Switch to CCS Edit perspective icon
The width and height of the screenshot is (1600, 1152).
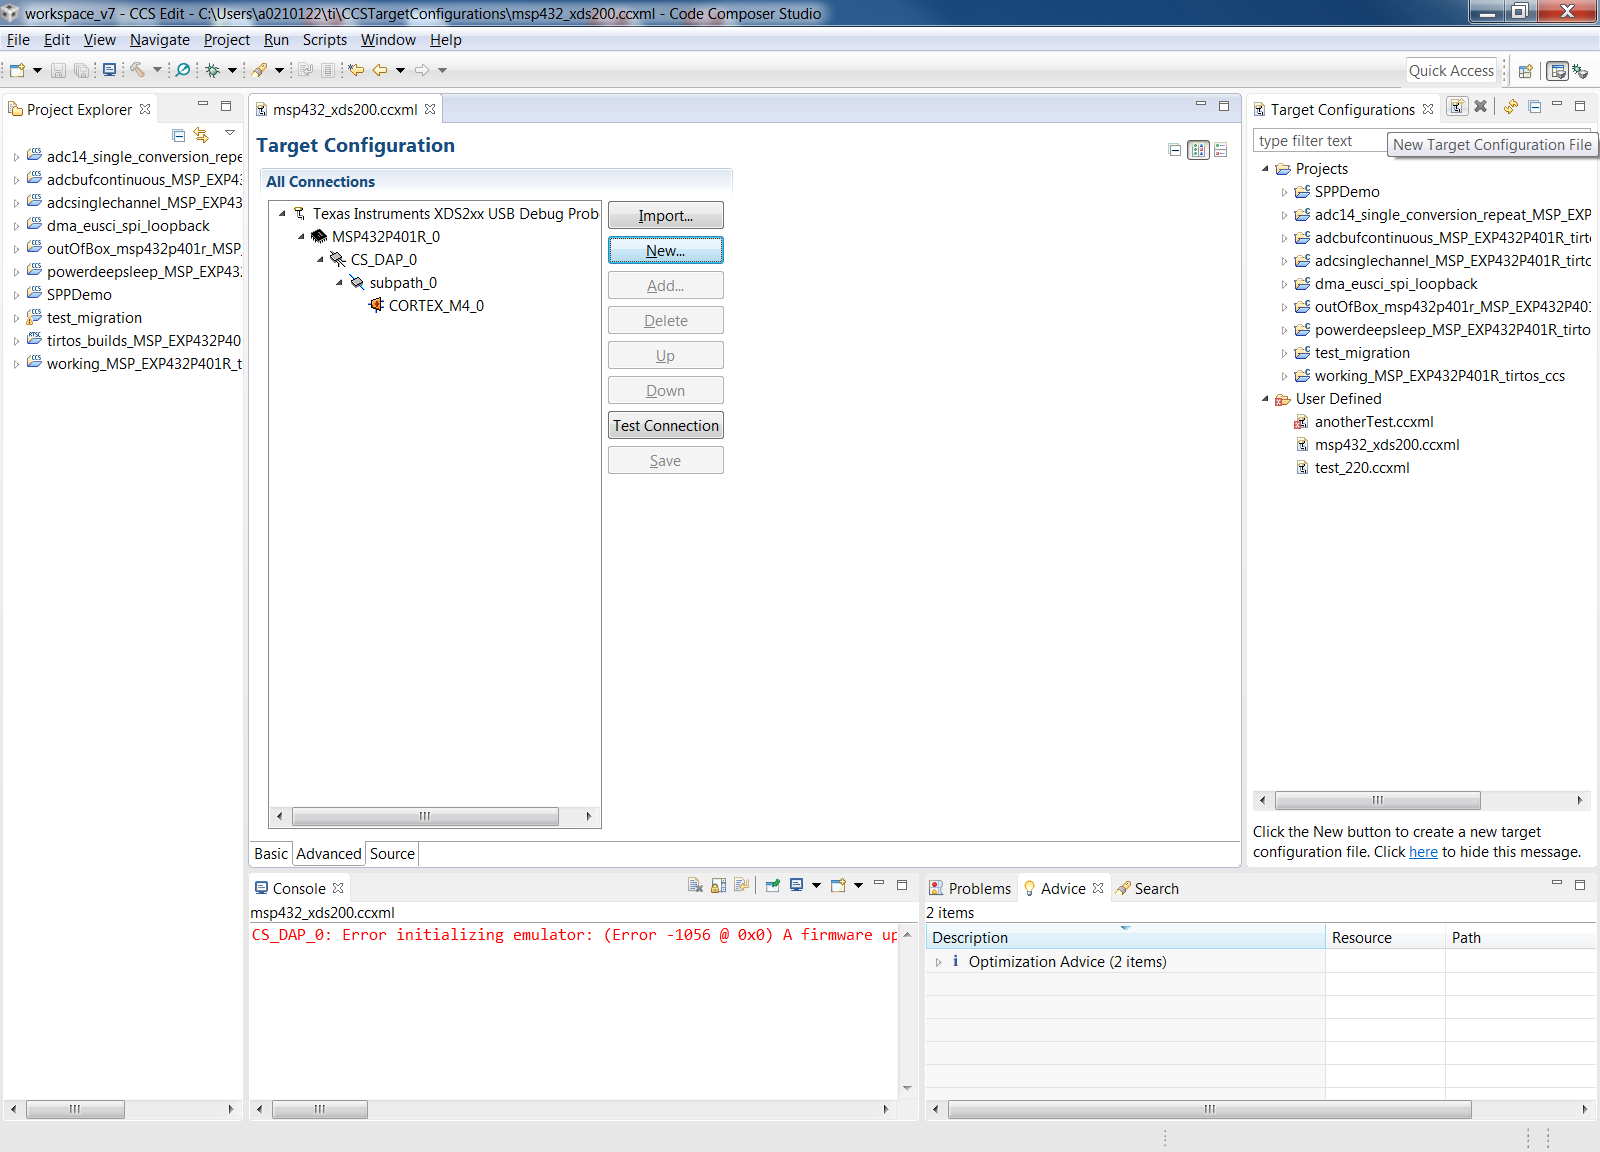(1557, 71)
